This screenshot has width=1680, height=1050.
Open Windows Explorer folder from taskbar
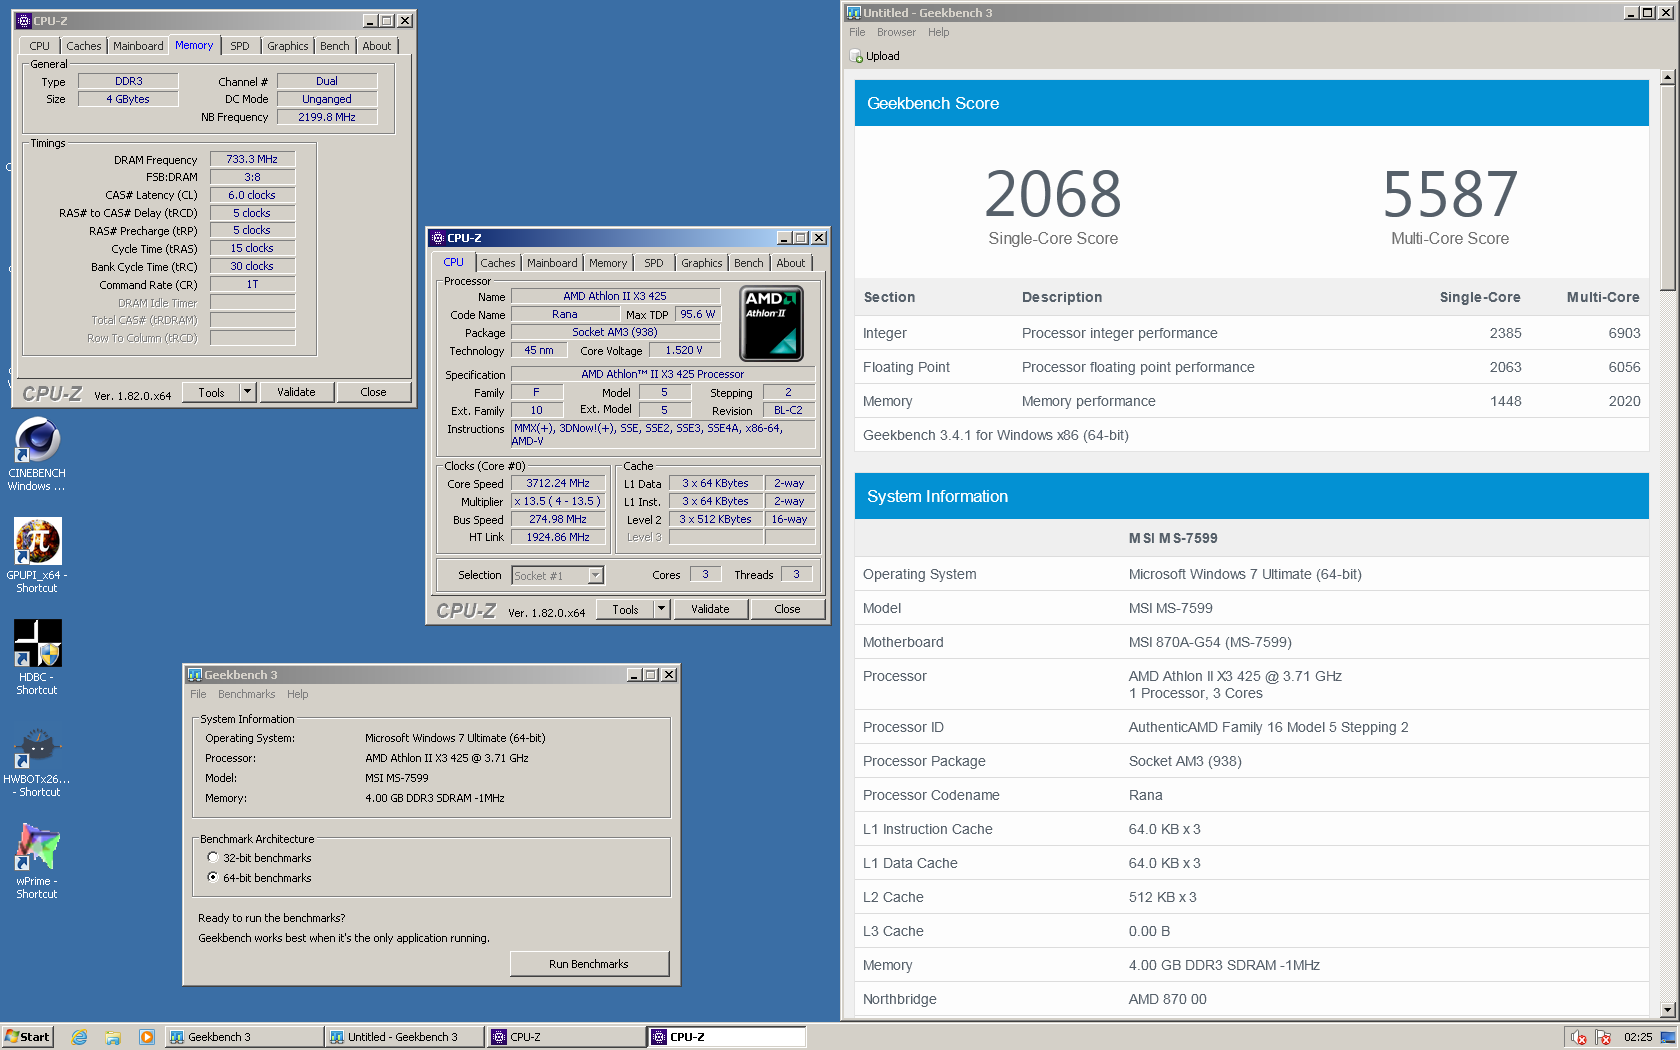[113, 1037]
